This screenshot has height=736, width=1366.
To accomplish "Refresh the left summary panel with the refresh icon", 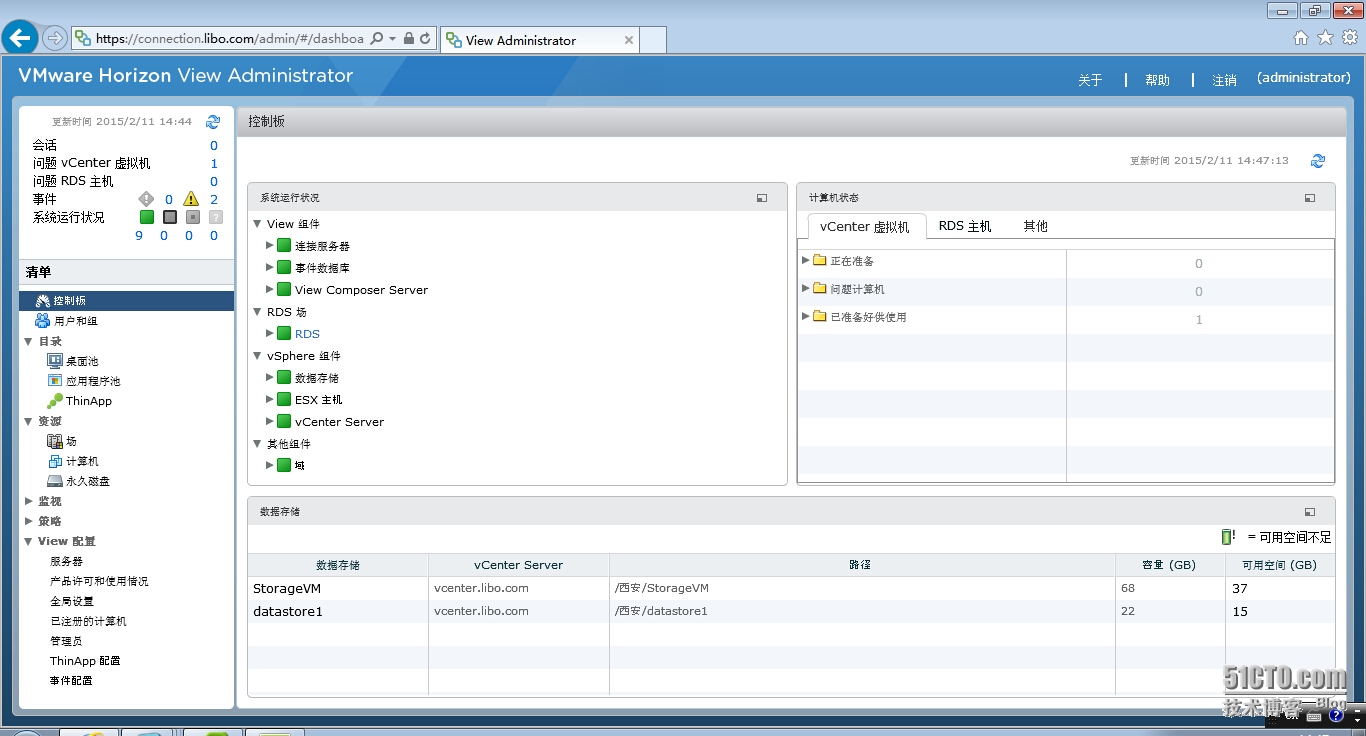I will (213, 122).
